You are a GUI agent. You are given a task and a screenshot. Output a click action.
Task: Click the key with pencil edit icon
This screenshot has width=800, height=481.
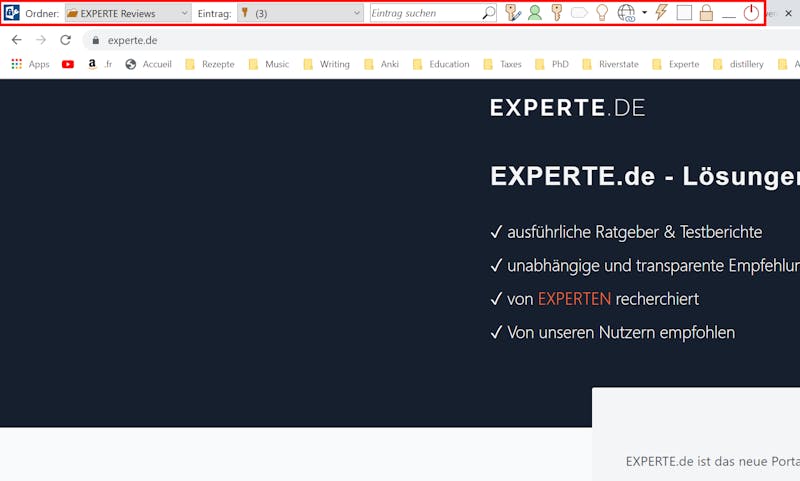tap(513, 13)
